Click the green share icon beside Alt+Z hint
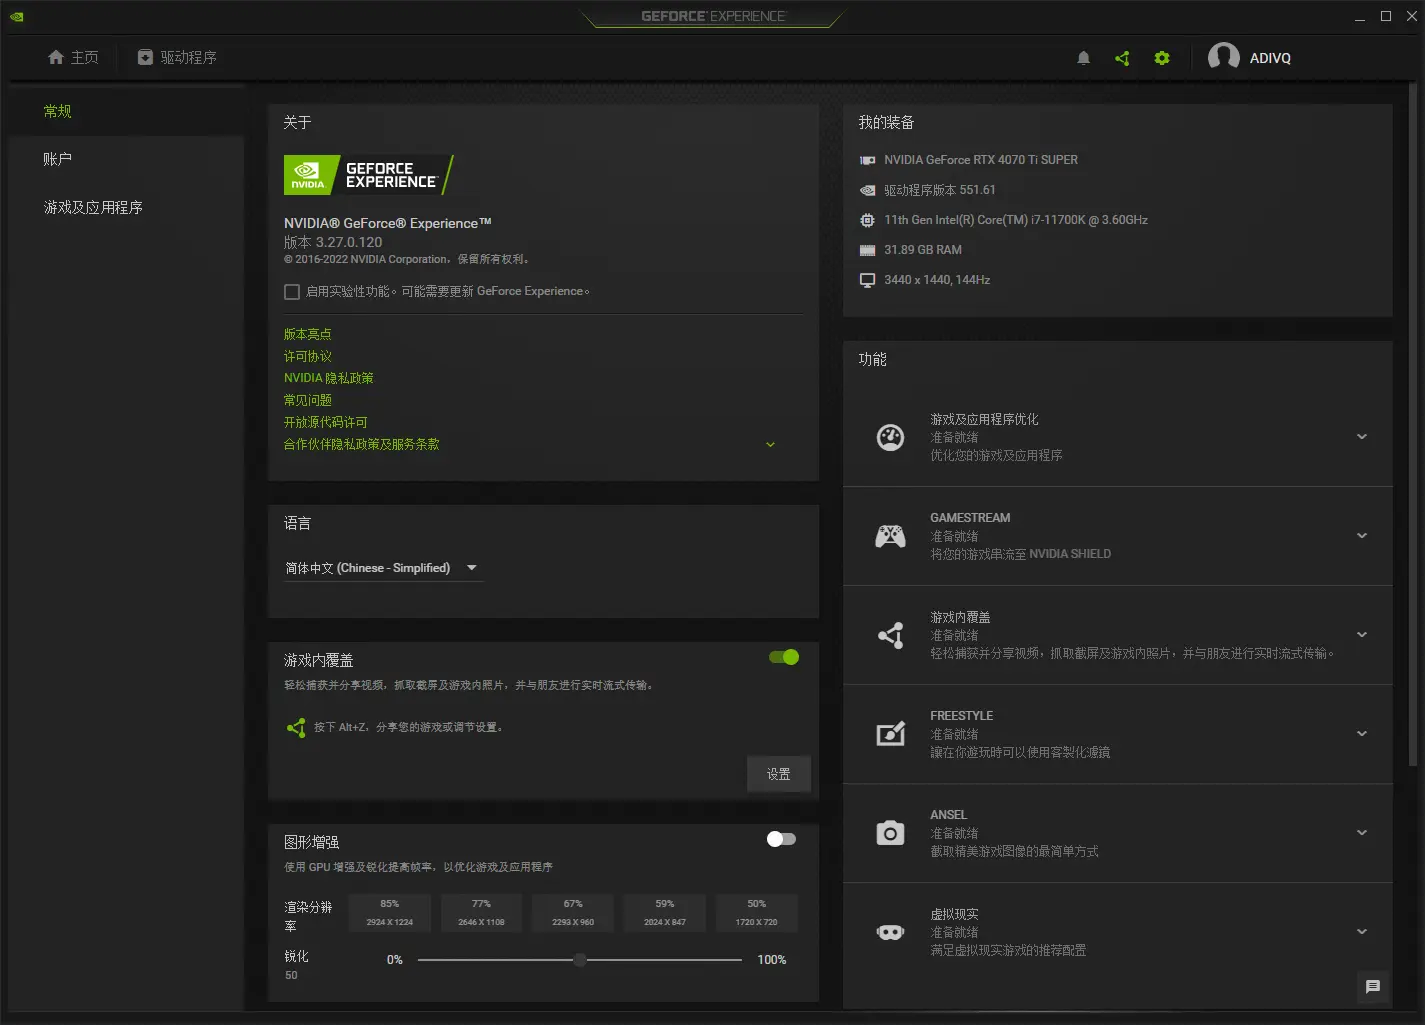Screen dimensions: 1425x1025 296,728
